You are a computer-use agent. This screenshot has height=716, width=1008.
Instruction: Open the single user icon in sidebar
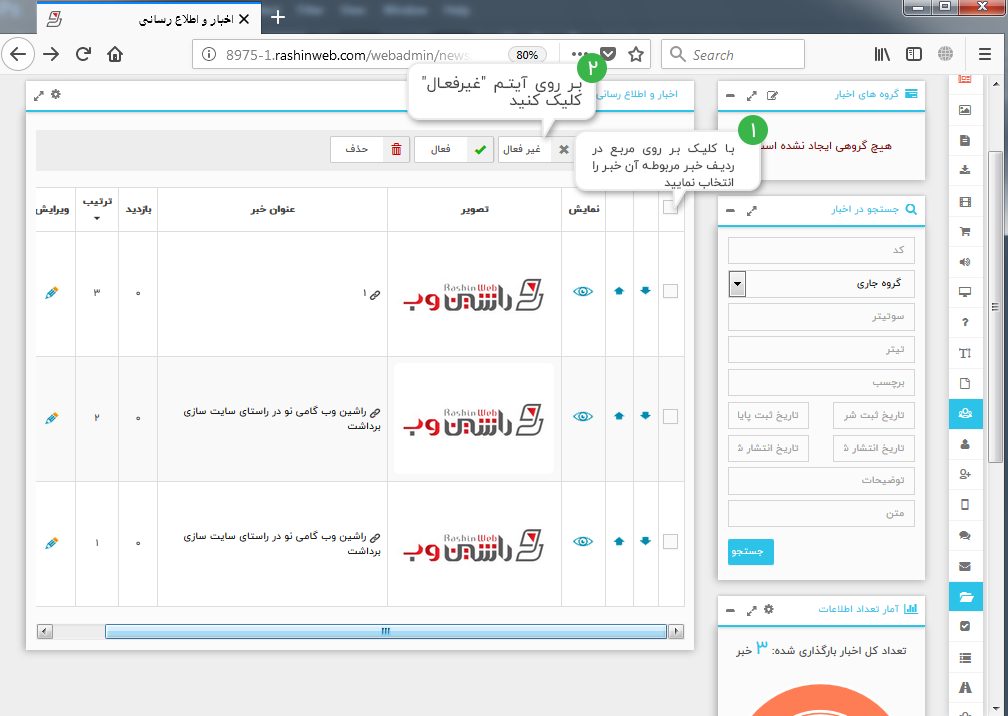[x=965, y=444]
